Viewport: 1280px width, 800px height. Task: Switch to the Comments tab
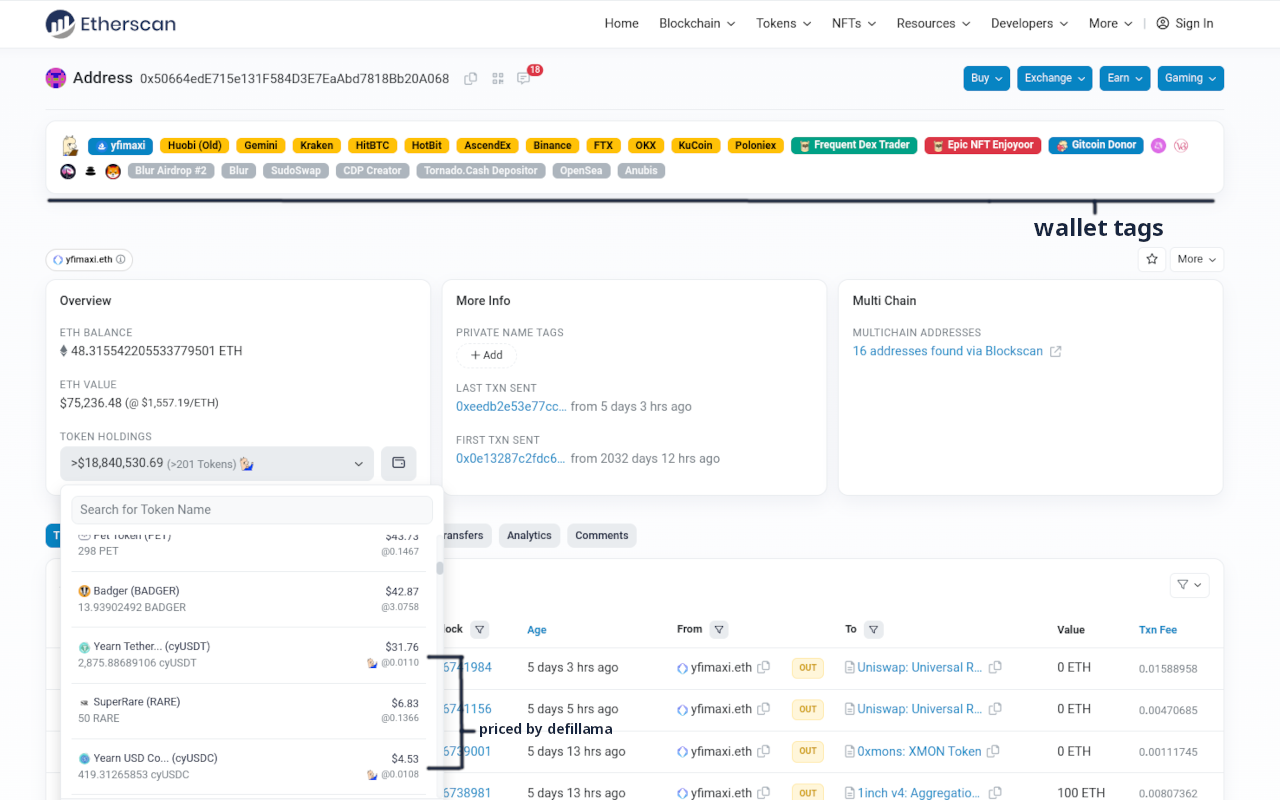click(602, 535)
